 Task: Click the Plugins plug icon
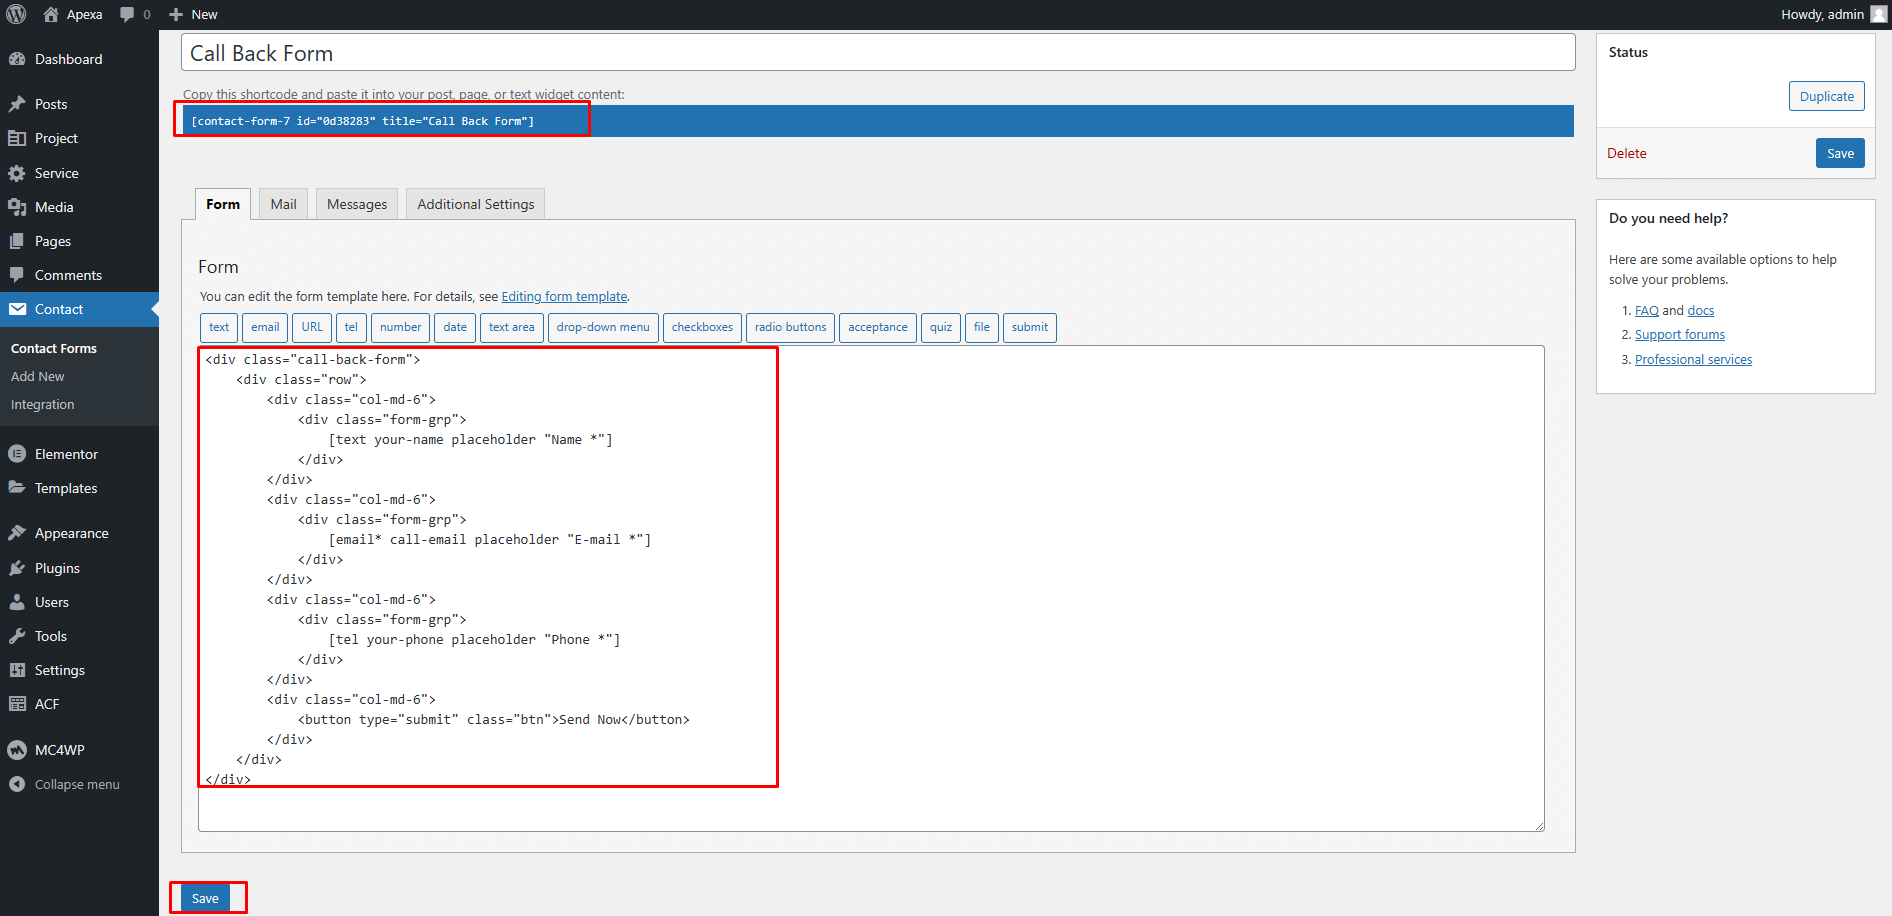point(17,568)
